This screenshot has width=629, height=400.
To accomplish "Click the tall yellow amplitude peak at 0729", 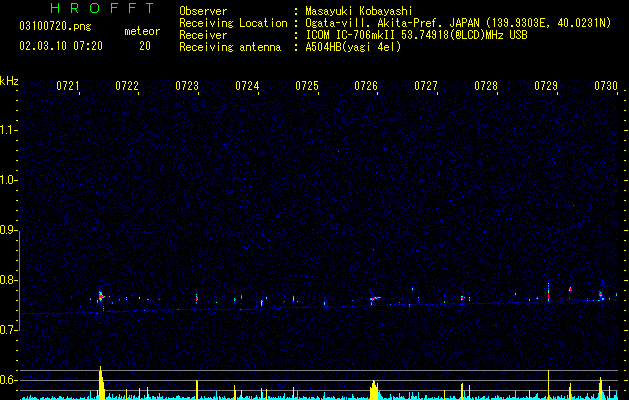I will pos(548,384).
